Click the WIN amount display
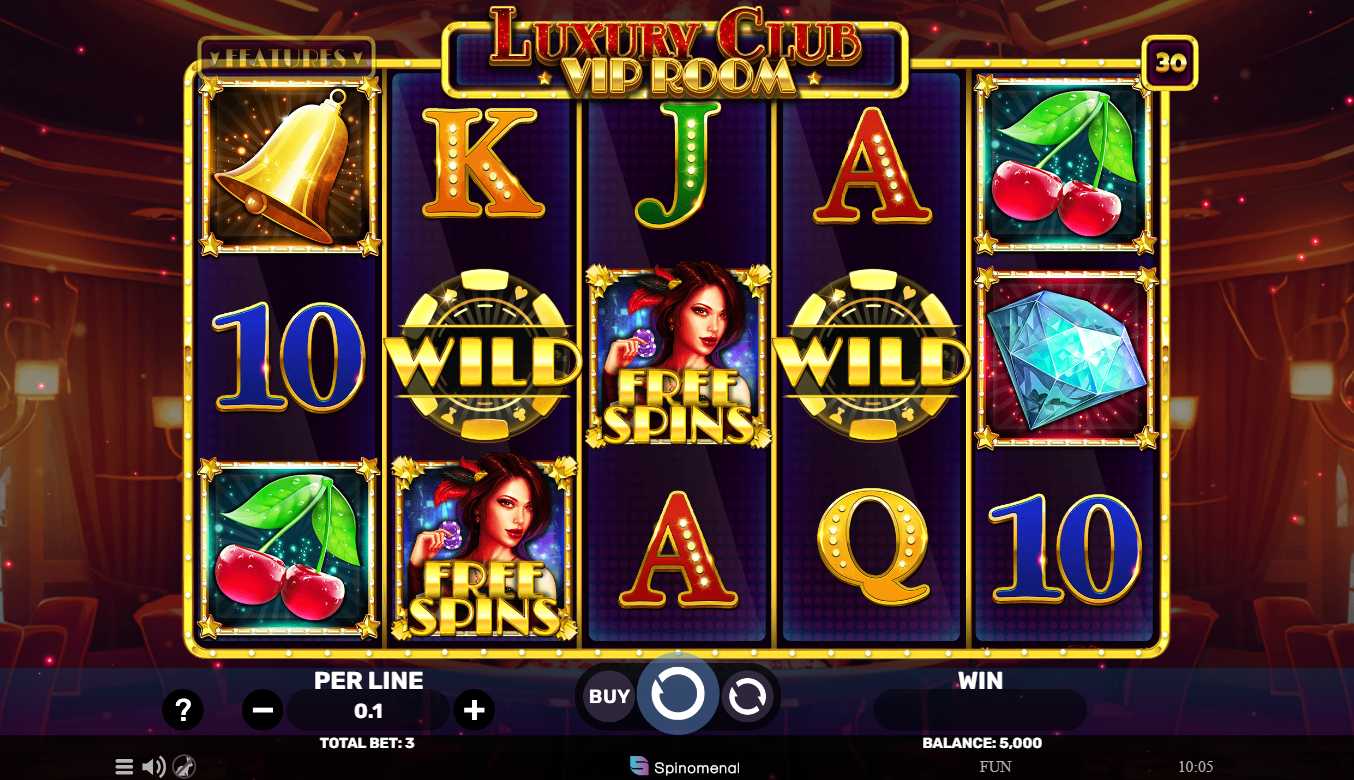 click(980, 710)
